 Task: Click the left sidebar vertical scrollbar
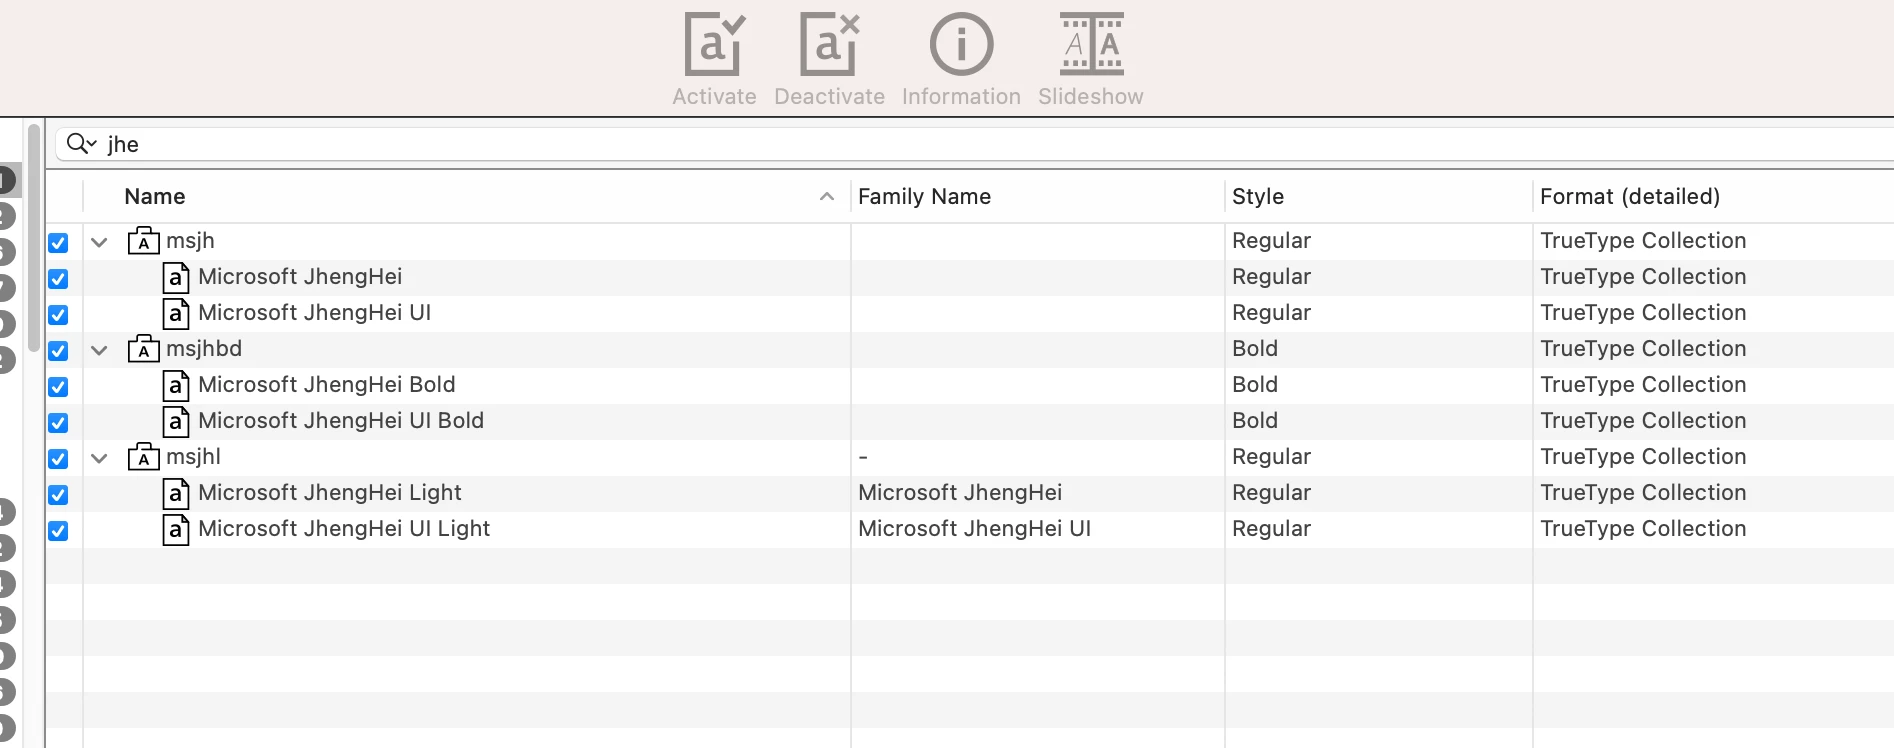[34, 238]
